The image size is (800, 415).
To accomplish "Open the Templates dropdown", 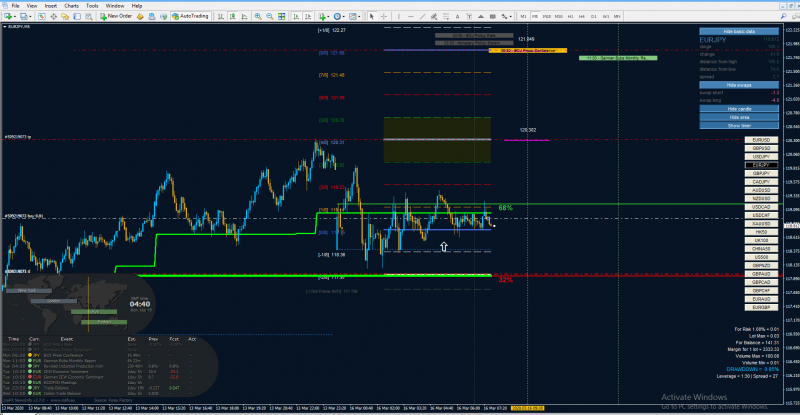I will [x=355, y=16].
